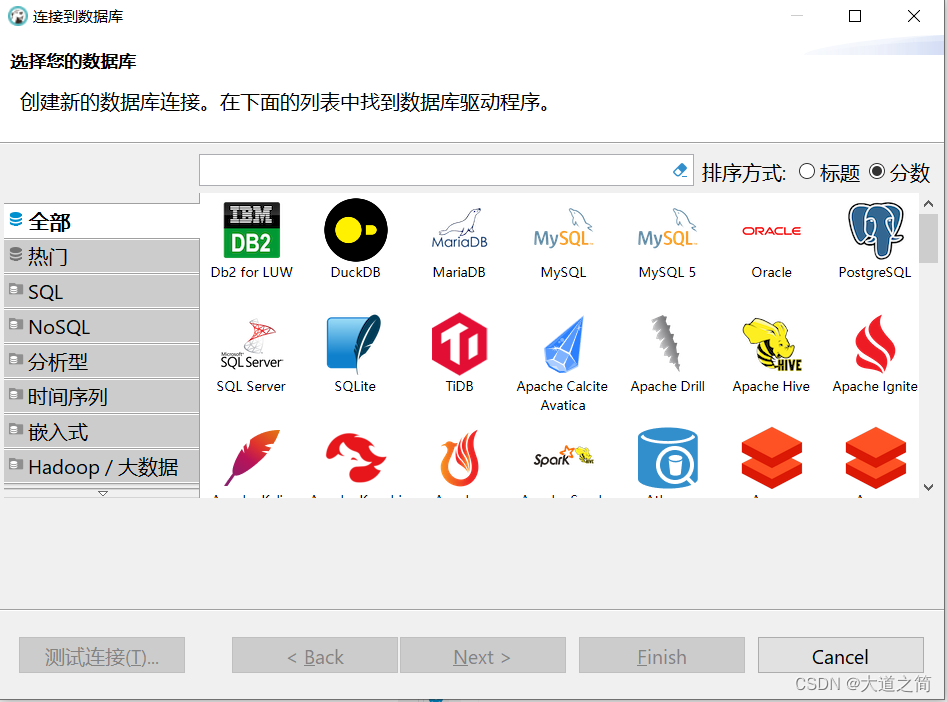Maximize the 连接到数据库 dialog window
Screen dimensions: 947x702
855,16
